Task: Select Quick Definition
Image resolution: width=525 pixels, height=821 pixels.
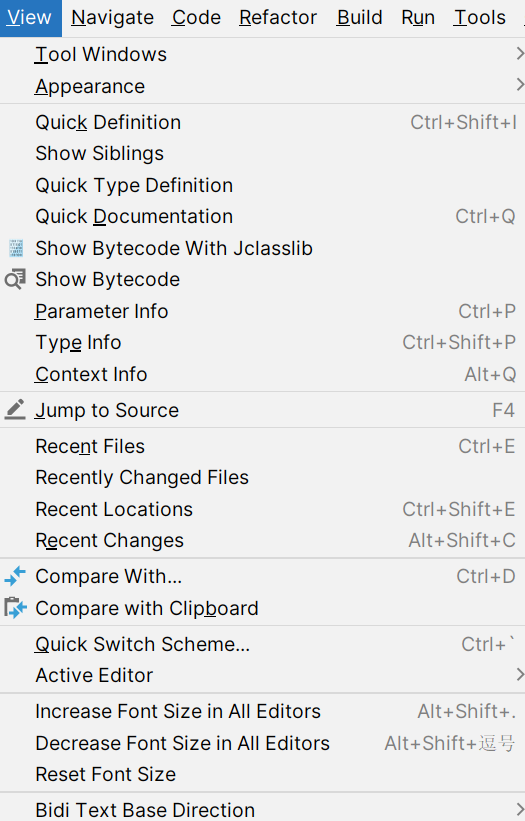Action: (262, 123)
